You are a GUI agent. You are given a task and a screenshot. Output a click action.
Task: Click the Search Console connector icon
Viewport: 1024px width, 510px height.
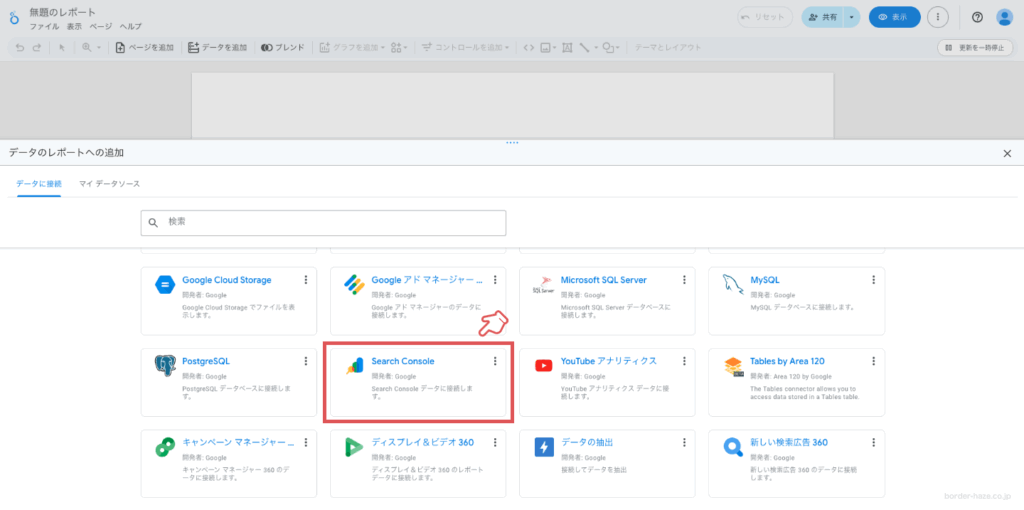coord(353,366)
